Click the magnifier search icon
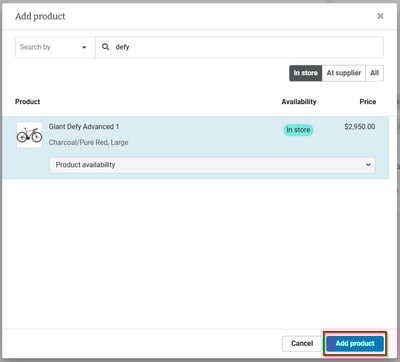 click(x=106, y=47)
